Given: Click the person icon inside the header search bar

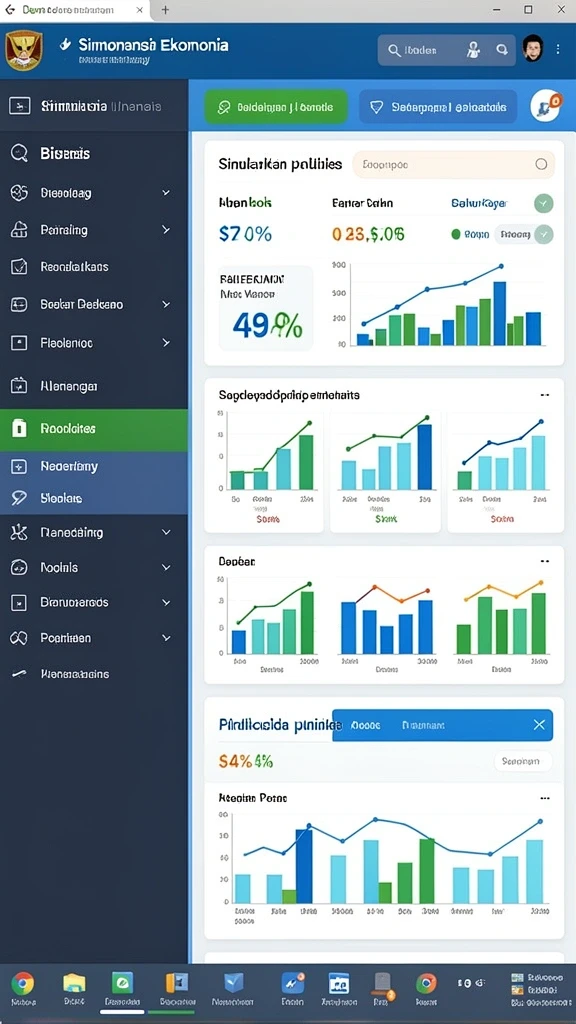Looking at the screenshot, I should click(x=474, y=50).
